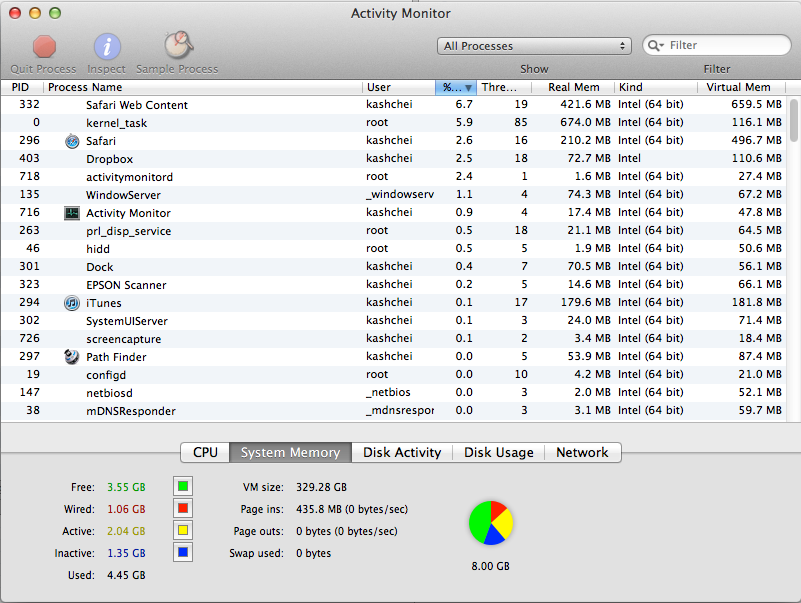
Task: Sort by Threads column header
Action: coord(504,87)
